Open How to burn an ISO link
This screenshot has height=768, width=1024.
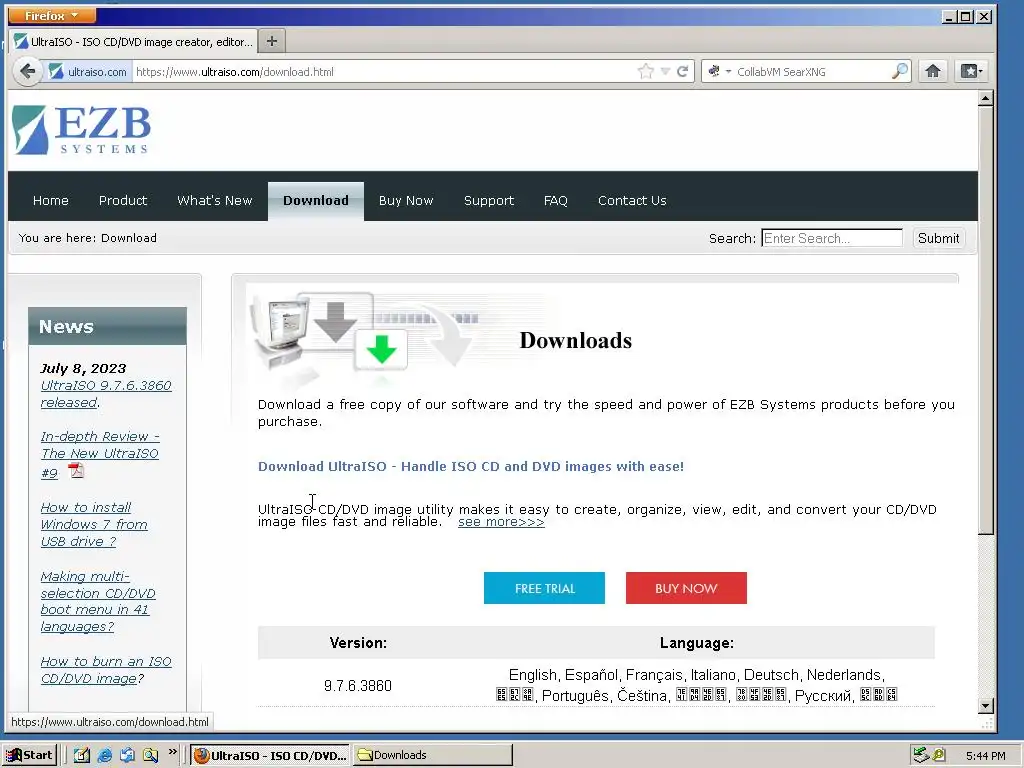point(106,670)
